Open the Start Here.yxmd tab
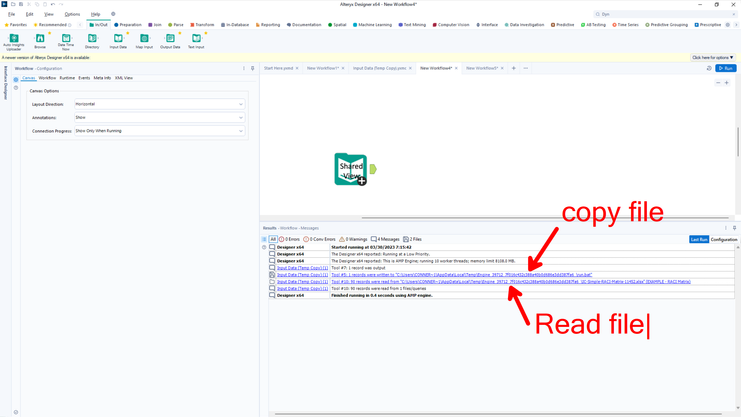 (x=278, y=68)
